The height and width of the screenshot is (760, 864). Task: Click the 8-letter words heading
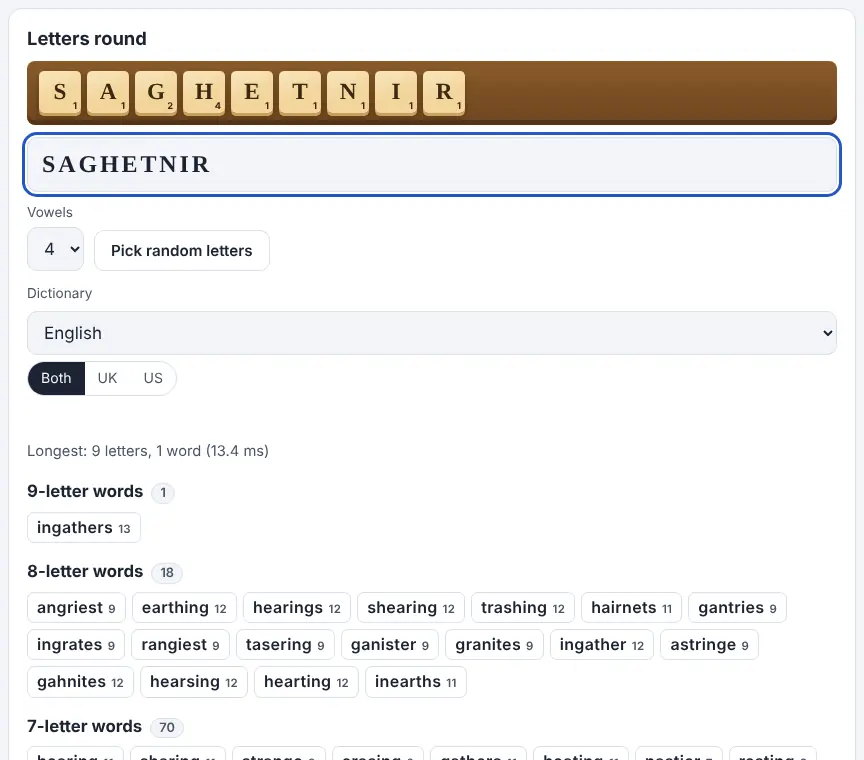(85, 571)
